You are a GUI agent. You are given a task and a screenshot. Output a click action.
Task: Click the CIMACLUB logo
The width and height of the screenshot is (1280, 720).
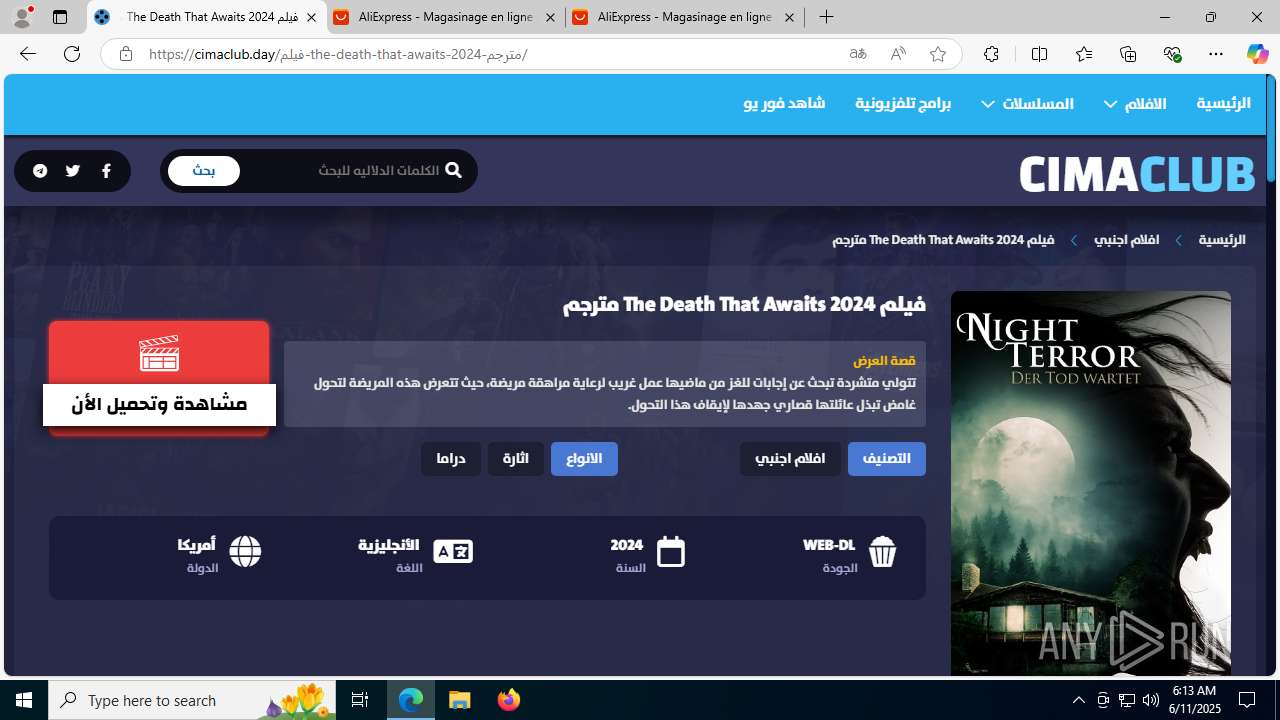(x=1137, y=174)
